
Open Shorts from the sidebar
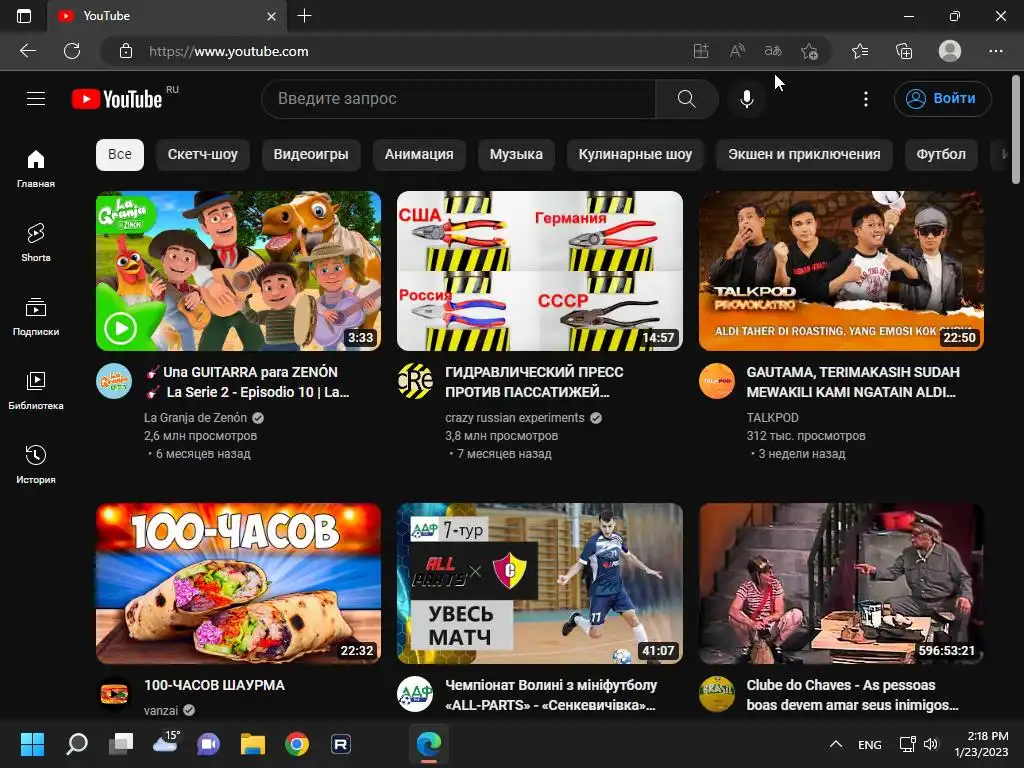36,242
